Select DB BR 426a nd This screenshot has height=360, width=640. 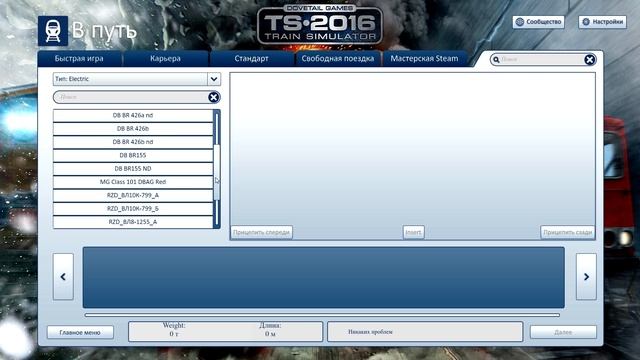(133, 116)
